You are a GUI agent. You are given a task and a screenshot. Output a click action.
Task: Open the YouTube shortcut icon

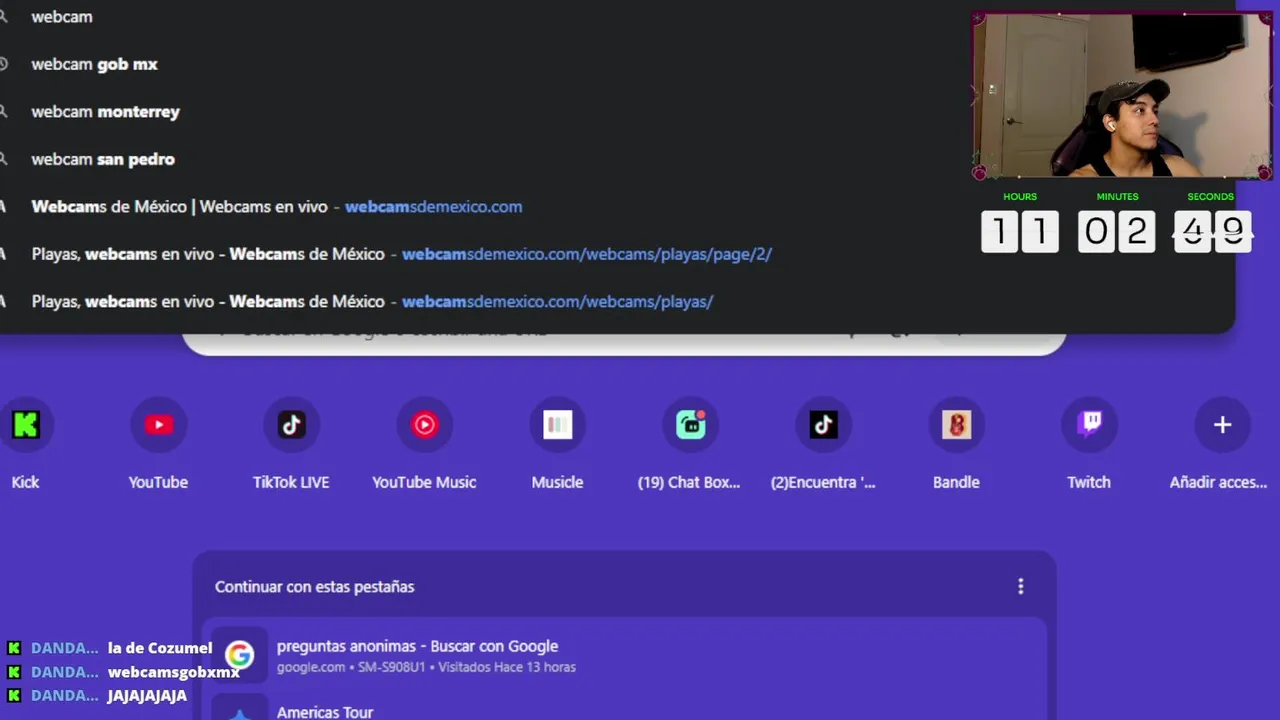pyautogui.click(x=158, y=425)
